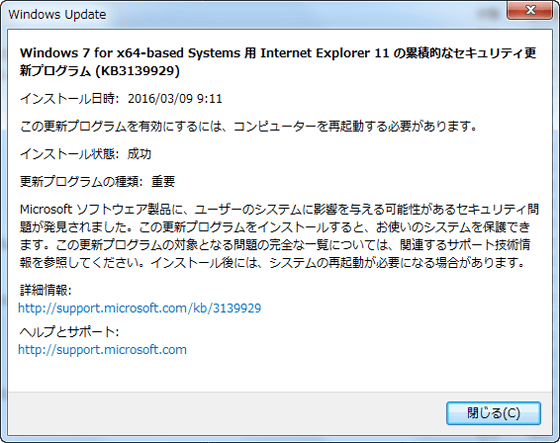Image resolution: width=560 pixels, height=443 pixels.
Task: Click the Microsoft ソフトウェア製品 description paragraph
Action: click(x=279, y=236)
